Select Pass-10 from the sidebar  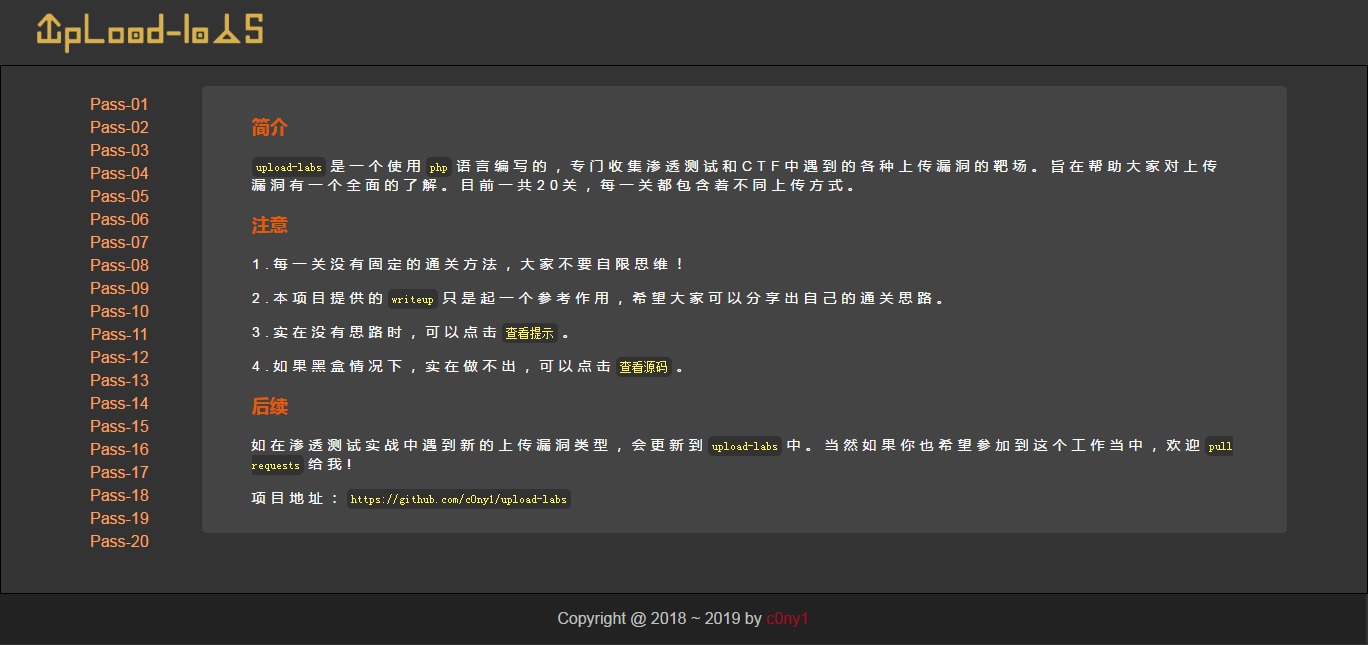click(x=118, y=311)
